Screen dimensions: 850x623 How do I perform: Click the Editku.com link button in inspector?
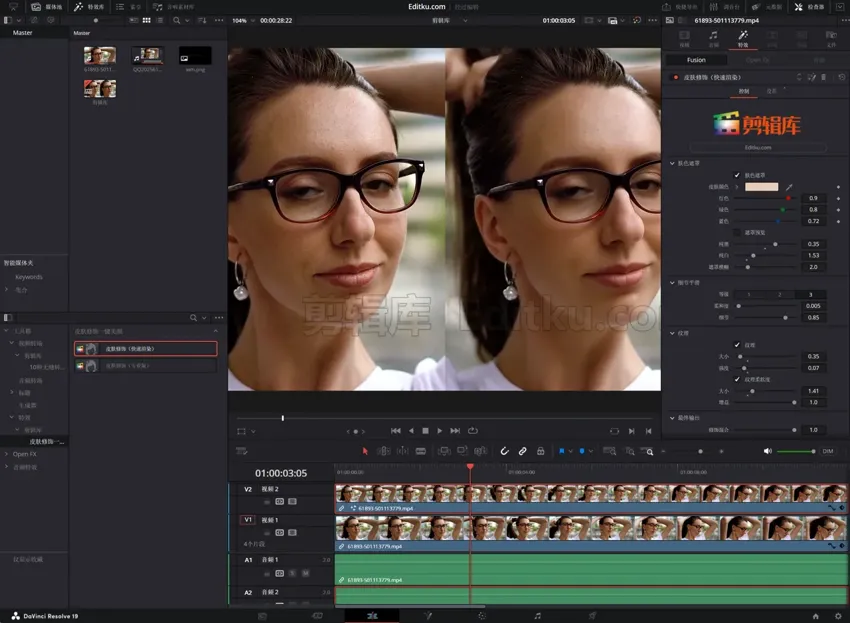tap(758, 147)
